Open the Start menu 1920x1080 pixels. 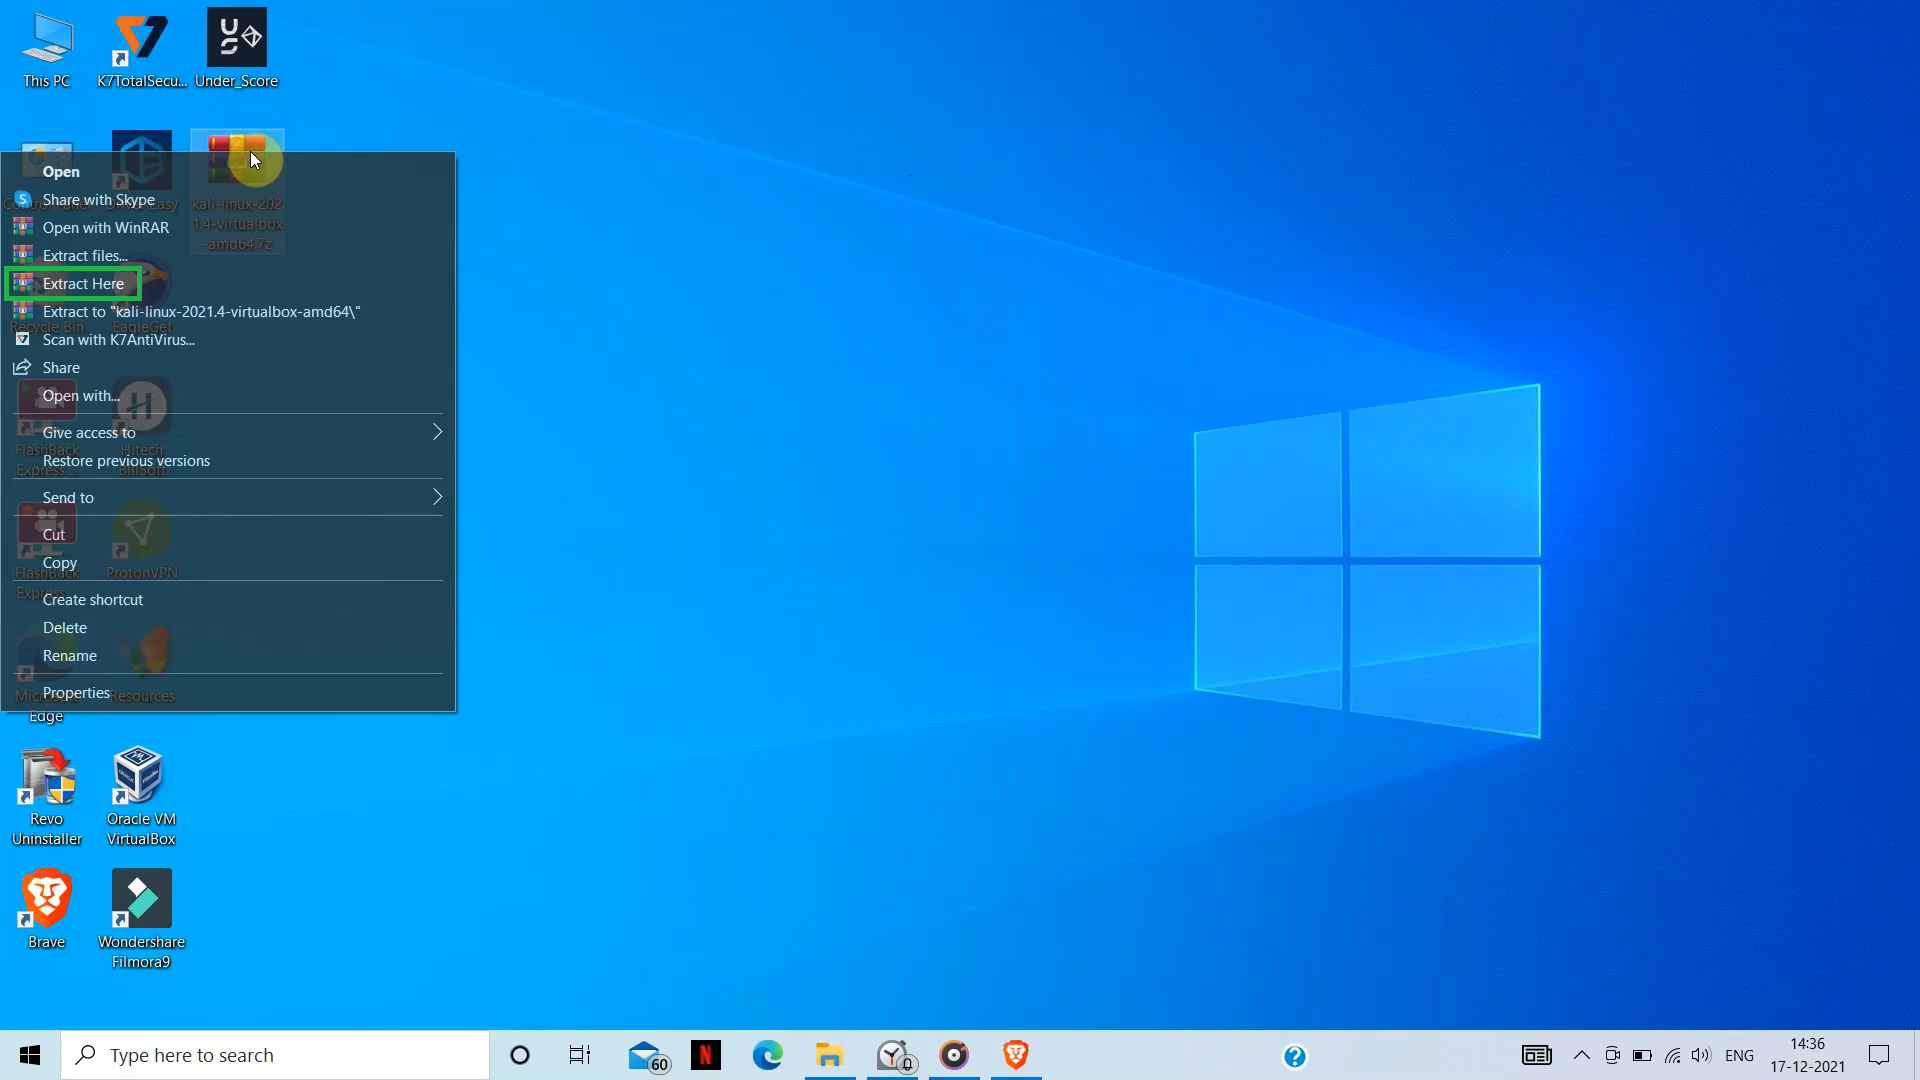(x=29, y=1054)
